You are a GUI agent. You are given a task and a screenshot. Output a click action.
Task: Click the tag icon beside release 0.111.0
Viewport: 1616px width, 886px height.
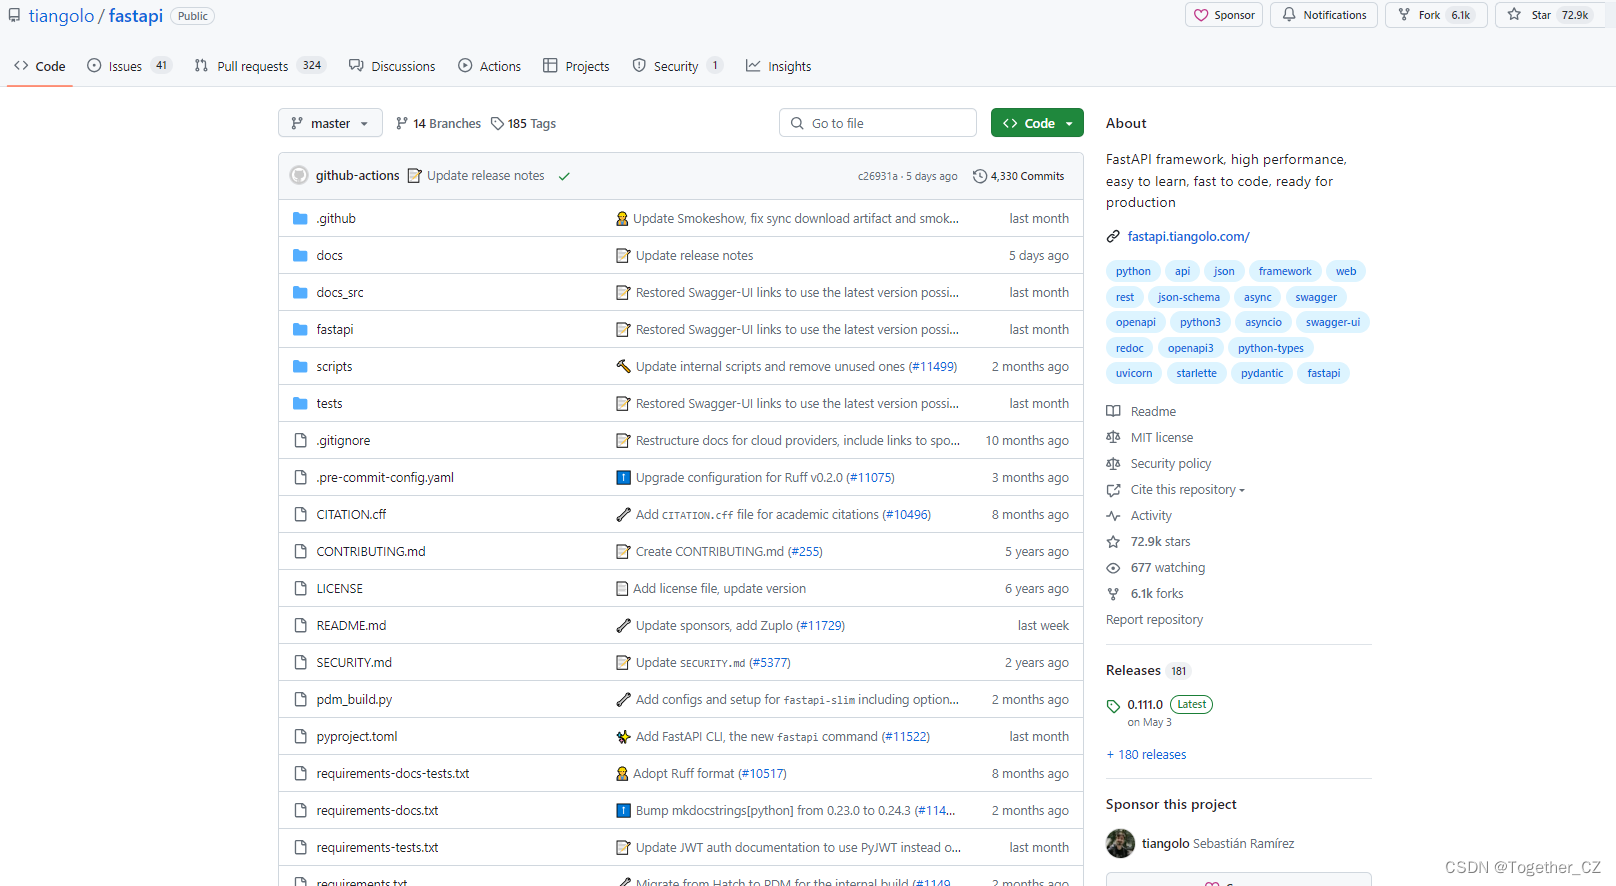click(x=1113, y=706)
